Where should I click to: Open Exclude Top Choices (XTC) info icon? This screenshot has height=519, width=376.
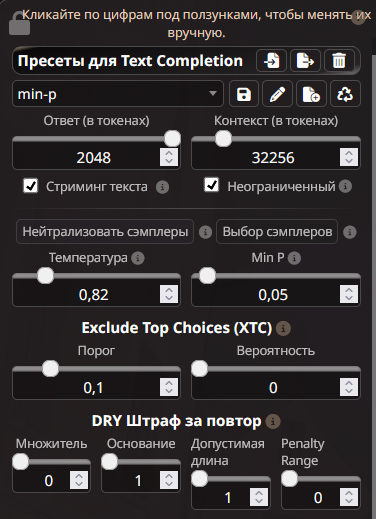click(x=283, y=328)
